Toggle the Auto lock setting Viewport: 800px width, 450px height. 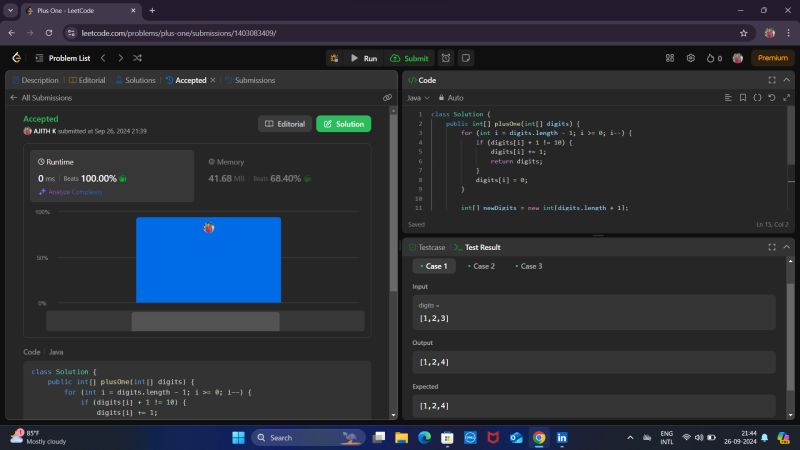(x=450, y=98)
